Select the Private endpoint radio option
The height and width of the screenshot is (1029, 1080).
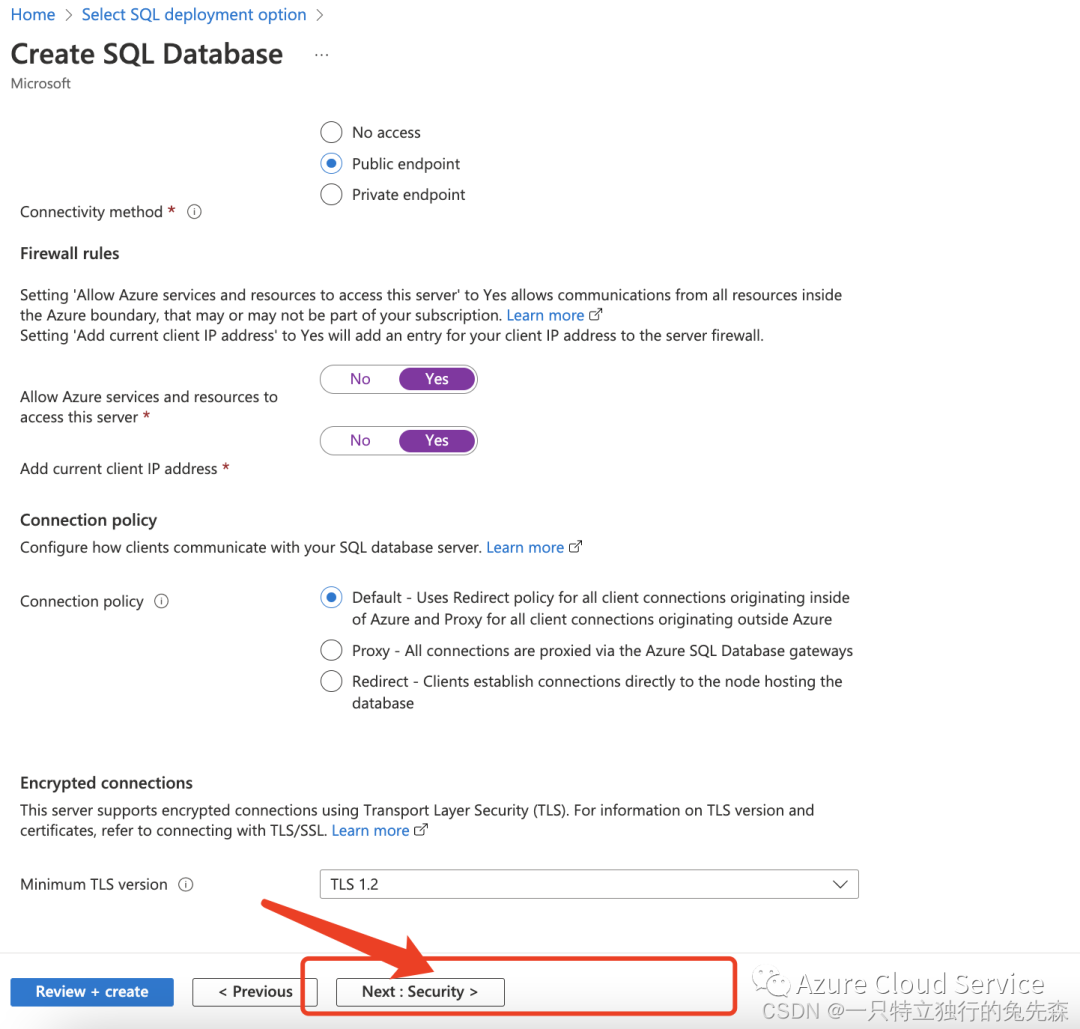pos(331,194)
